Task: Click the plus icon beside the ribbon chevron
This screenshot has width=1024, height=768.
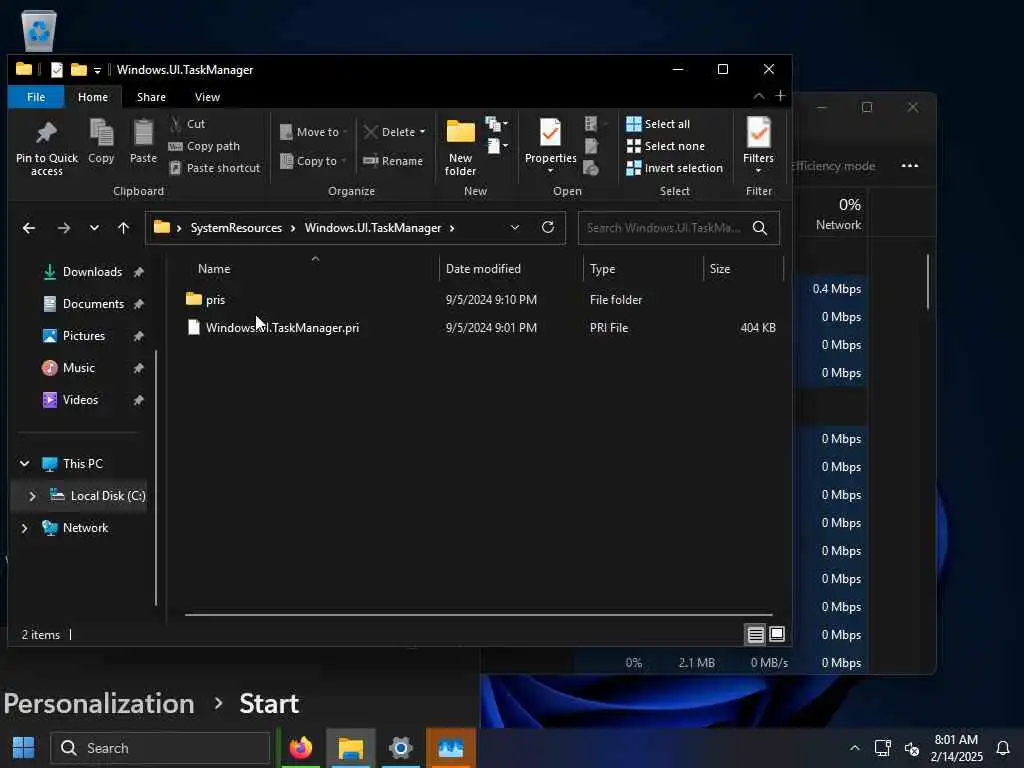Action: point(780,96)
